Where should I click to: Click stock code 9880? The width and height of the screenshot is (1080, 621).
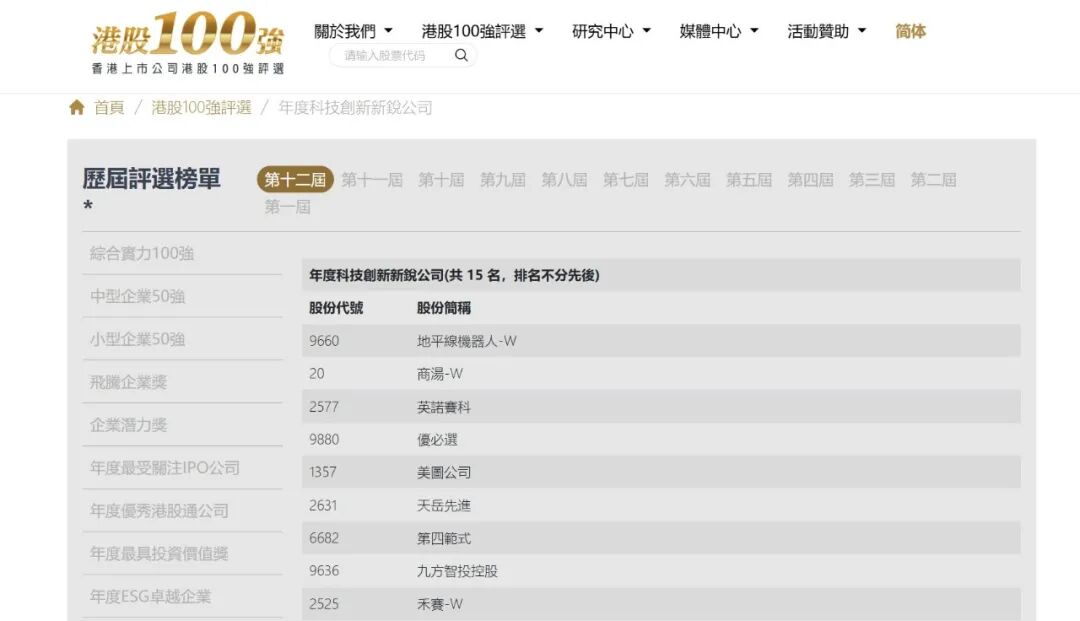point(324,439)
